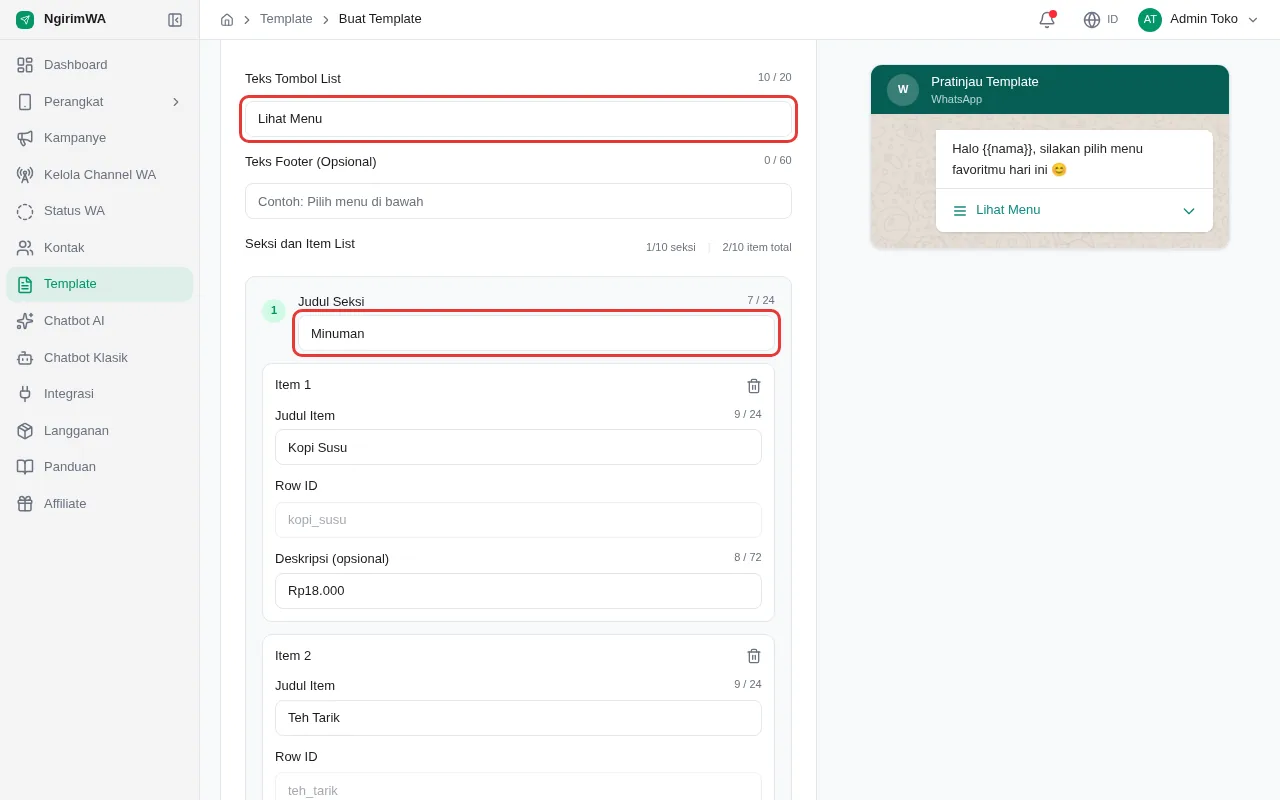Screen dimensions: 1280x800
Task: Open the Admin Toko account dropdown
Action: click(1198, 20)
